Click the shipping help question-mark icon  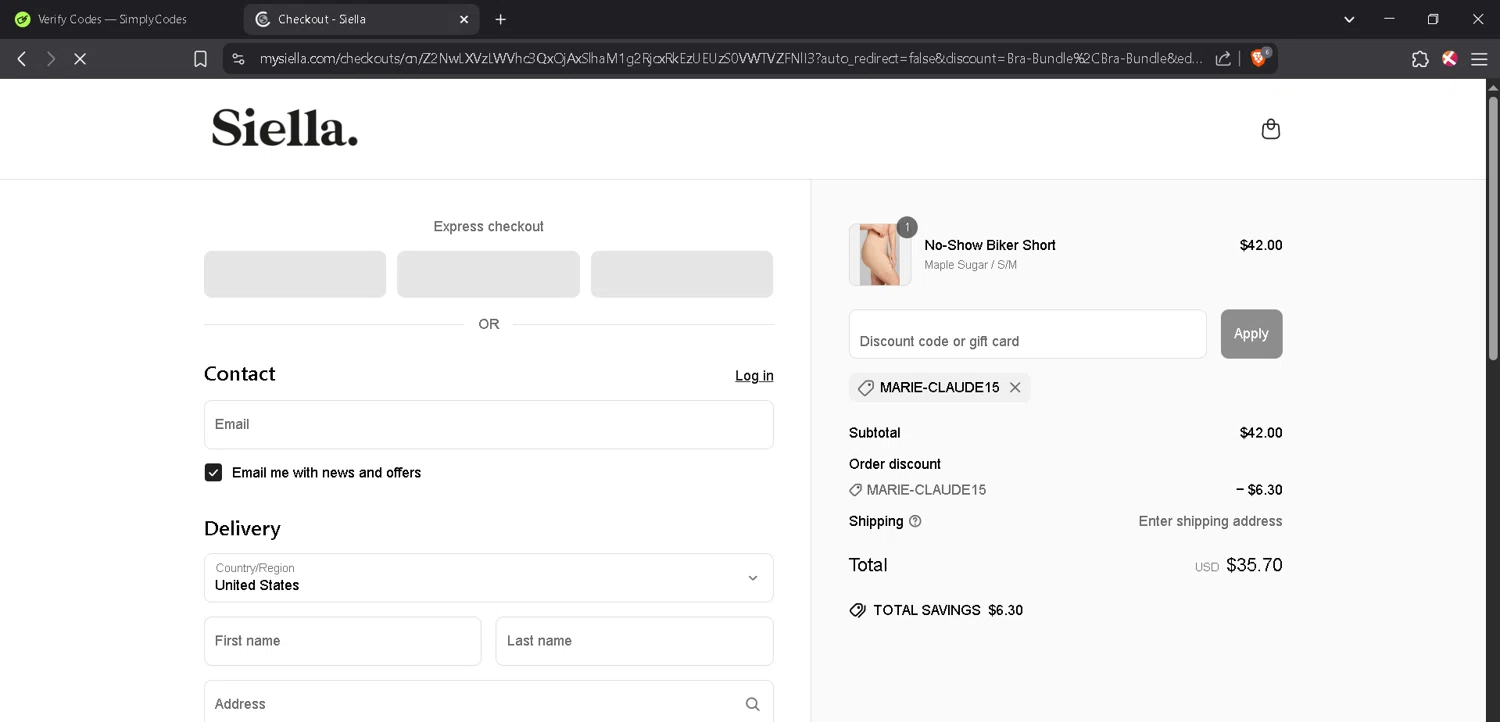(915, 521)
